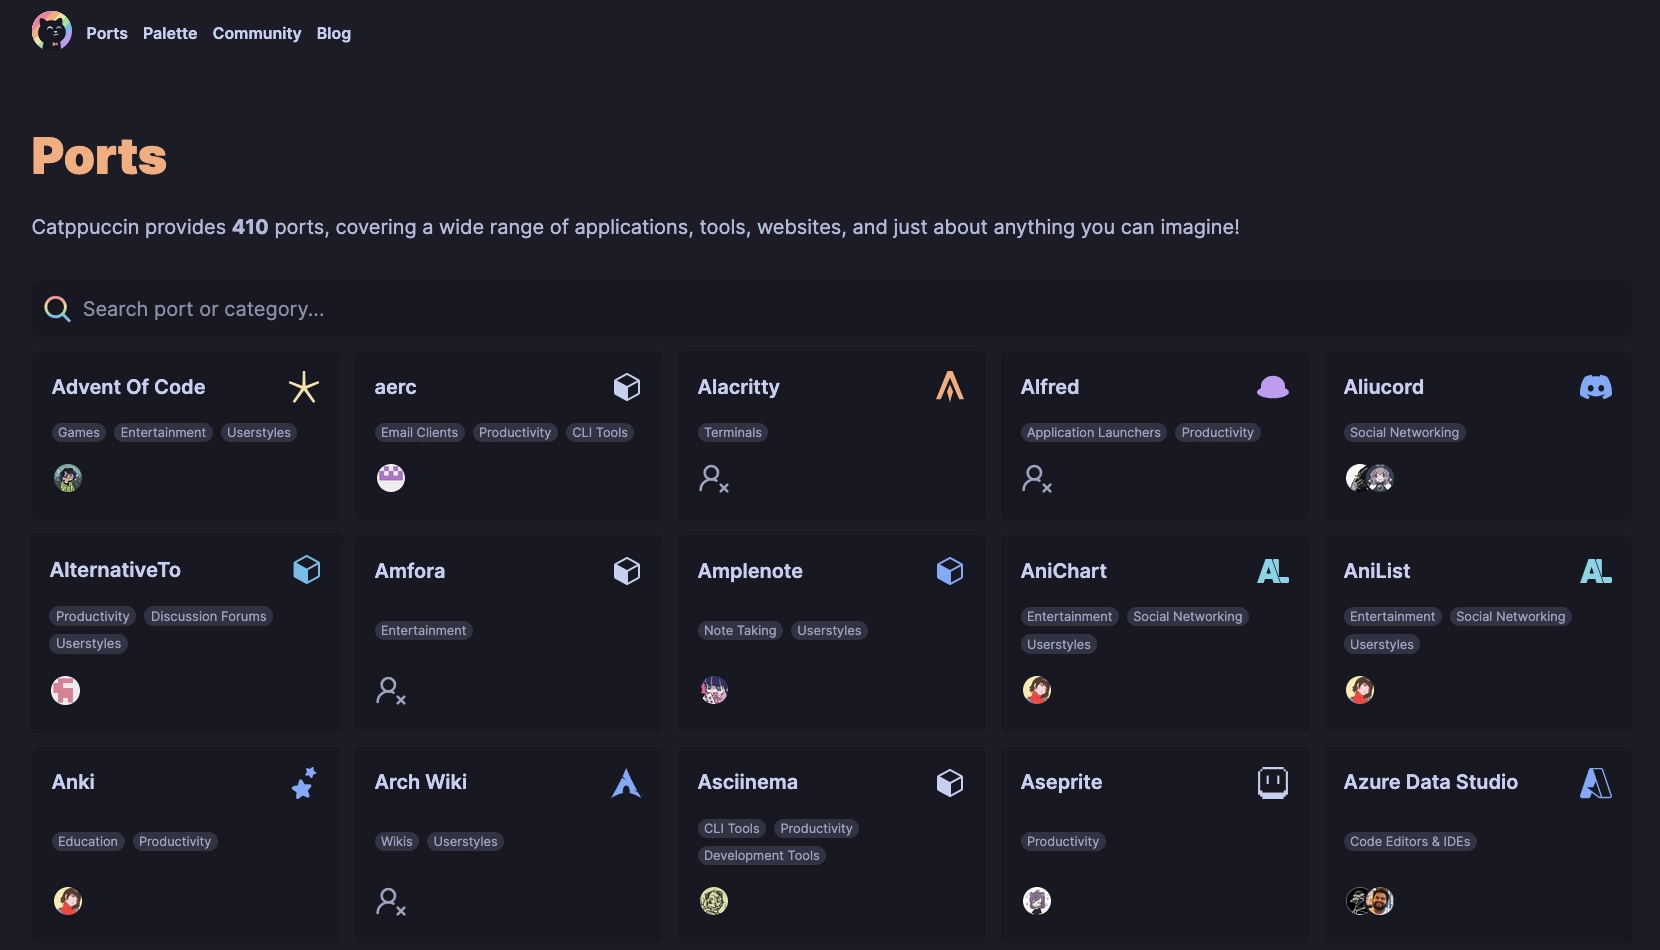Screen dimensions: 1660x950
Task: Open maintainer avatar on Asciinema card
Action: click(714, 901)
